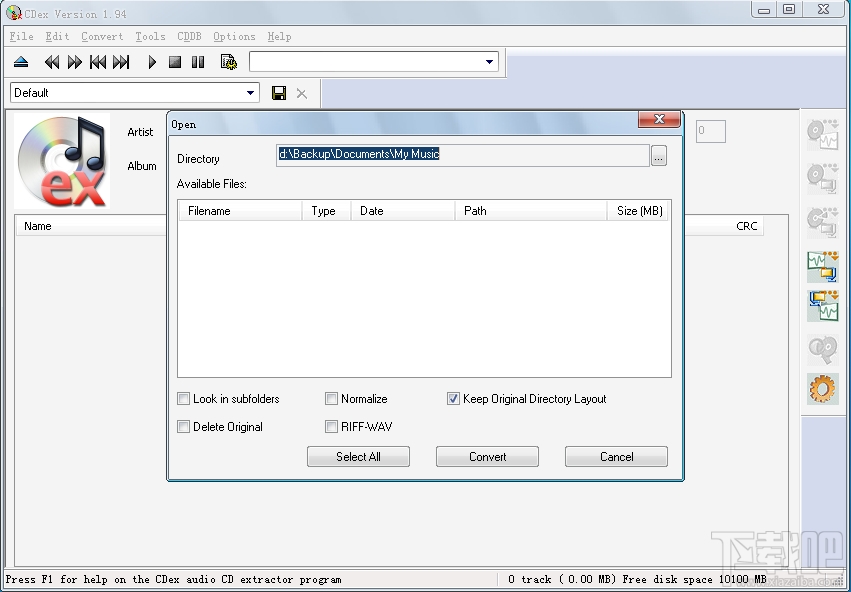Delete profile with the gray X icon
This screenshot has width=851, height=592.
tap(302, 94)
